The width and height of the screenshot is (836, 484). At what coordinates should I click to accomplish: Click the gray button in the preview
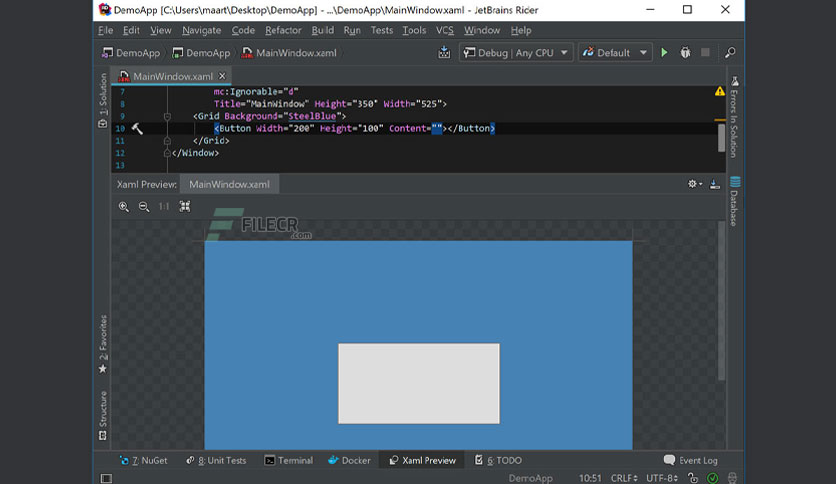click(x=419, y=384)
